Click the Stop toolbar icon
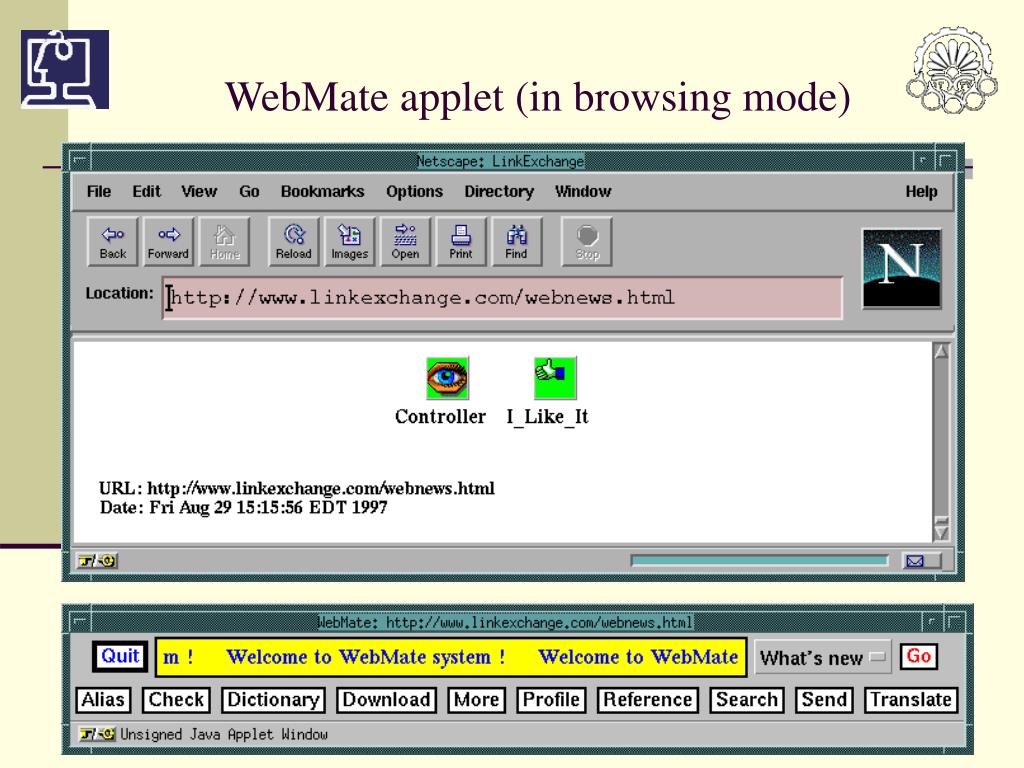Screen dimensions: 1024x768 point(587,242)
